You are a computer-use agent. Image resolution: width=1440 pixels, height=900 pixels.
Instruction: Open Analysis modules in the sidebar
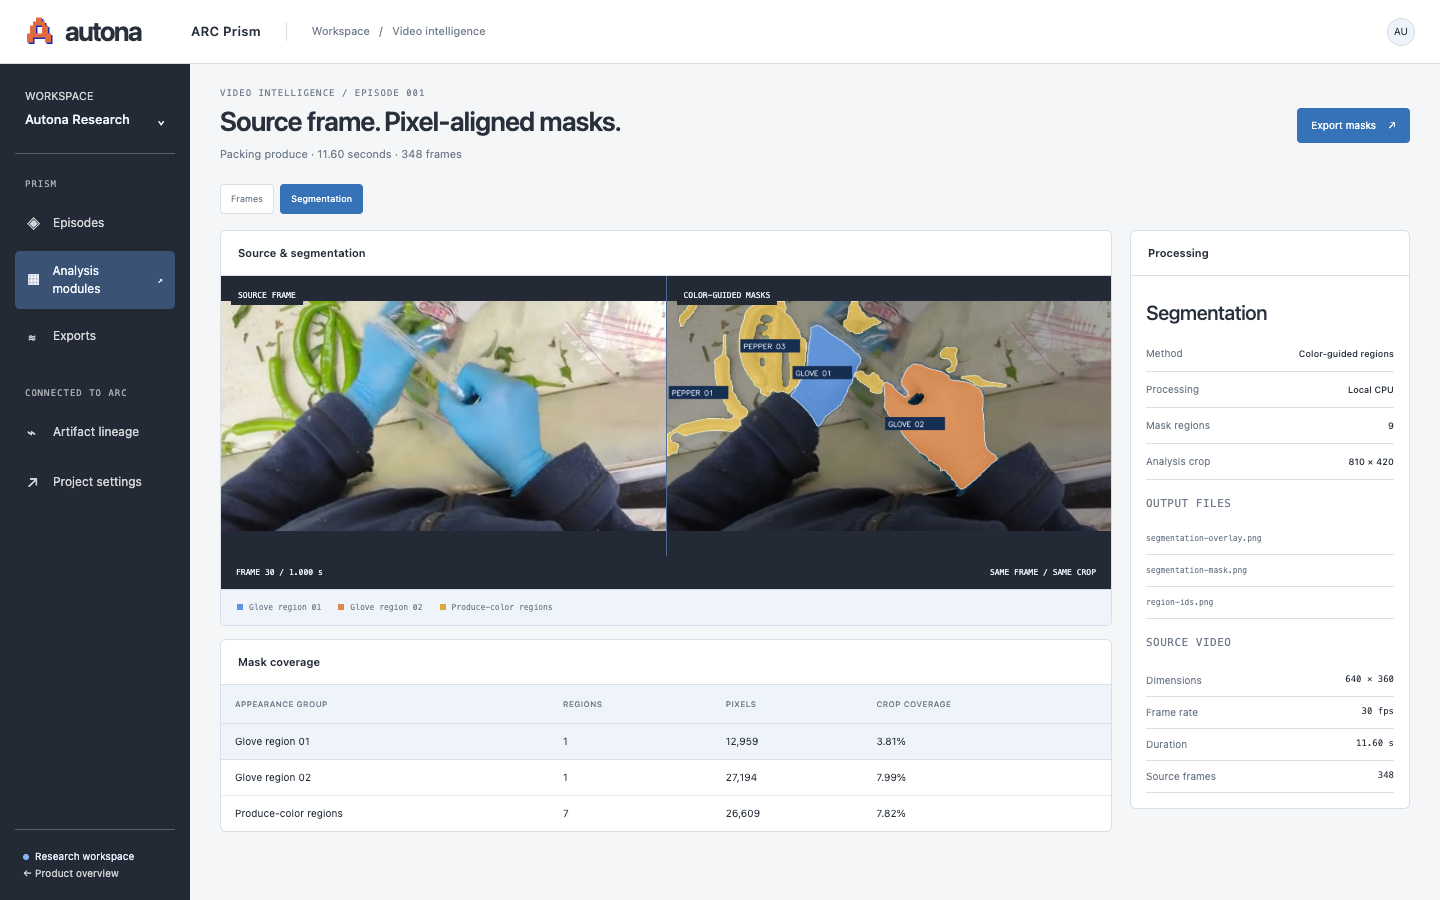pyautogui.click(x=95, y=280)
